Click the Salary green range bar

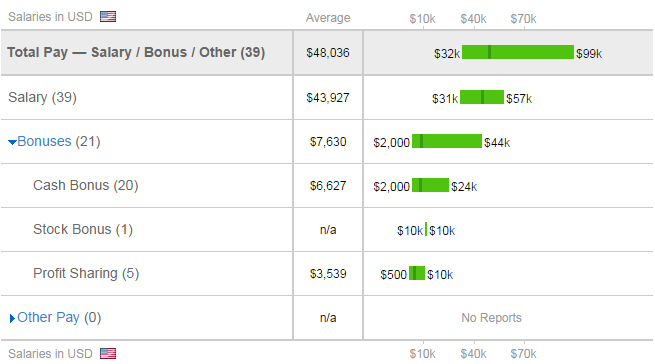point(482,97)
